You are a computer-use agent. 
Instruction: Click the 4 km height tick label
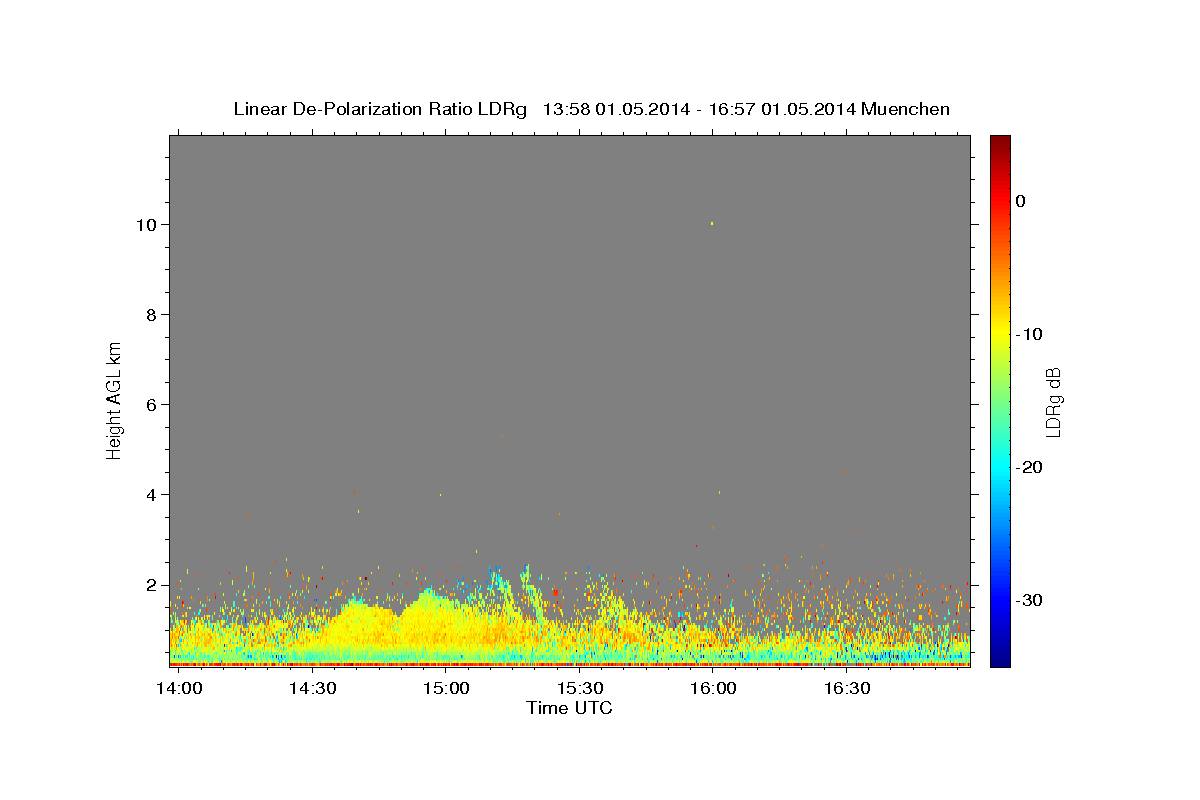[x=152, y=494]
